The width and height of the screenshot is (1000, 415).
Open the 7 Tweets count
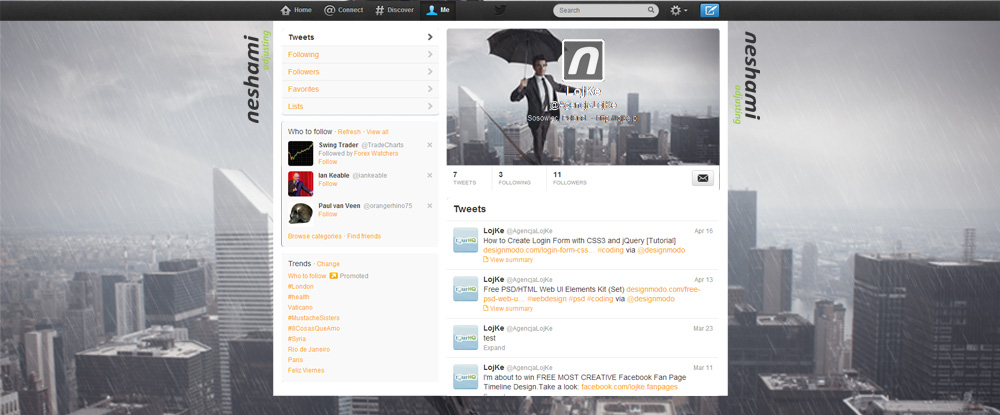[464, 178]
